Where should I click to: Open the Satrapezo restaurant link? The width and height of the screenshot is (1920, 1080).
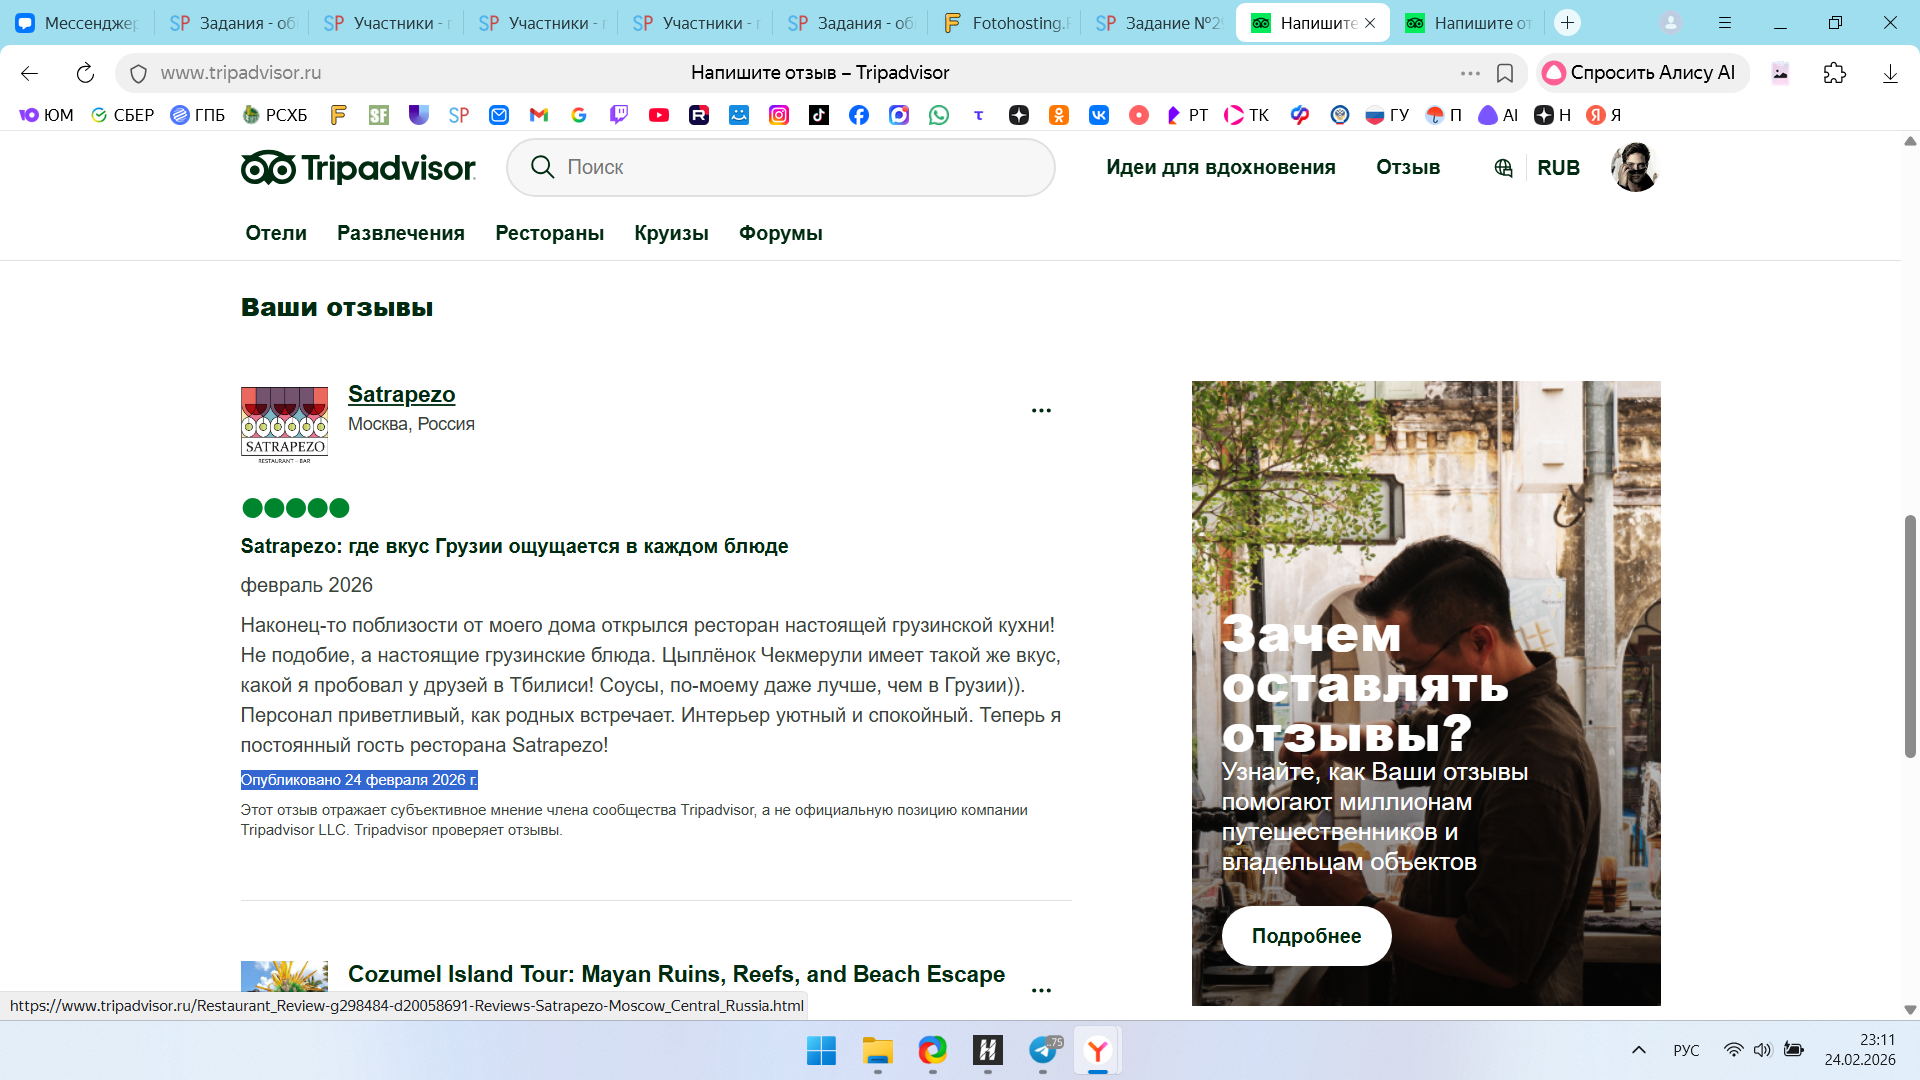[x=401, y=395]
